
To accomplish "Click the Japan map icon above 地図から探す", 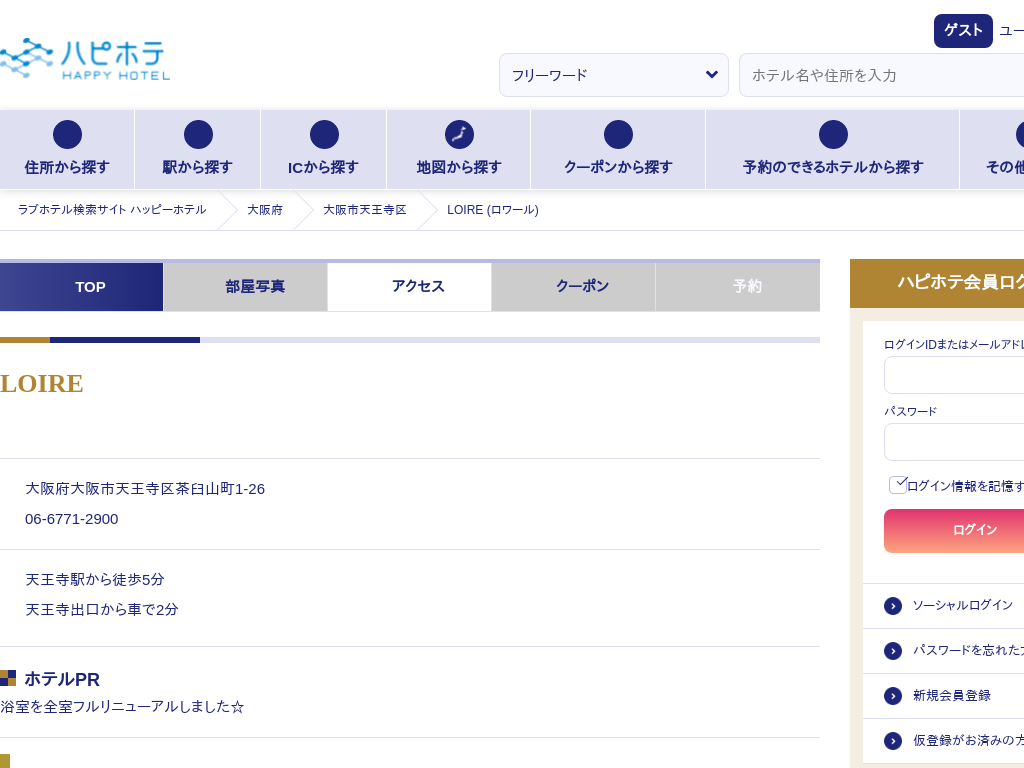I will (x=459, y=135).
